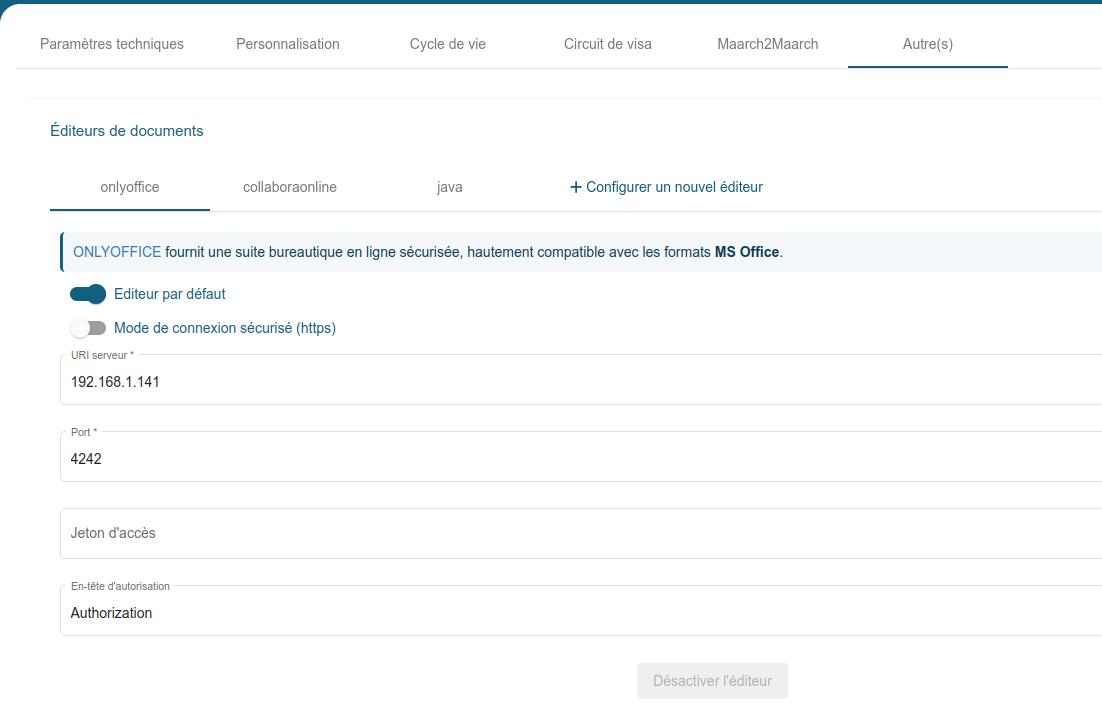Open the Paramètres techniques tab
Image resolution: width=1102 pixels, height=709 pixels.
point(112,44)
